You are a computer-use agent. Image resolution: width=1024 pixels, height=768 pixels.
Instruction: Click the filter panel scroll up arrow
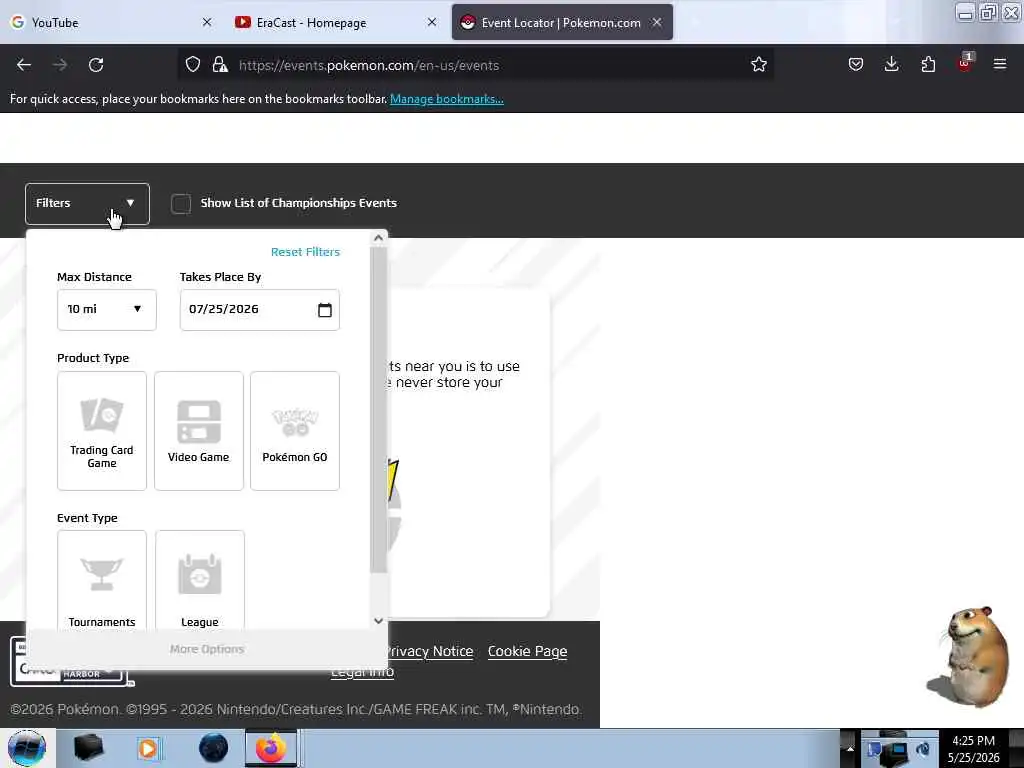click(378, 238)
